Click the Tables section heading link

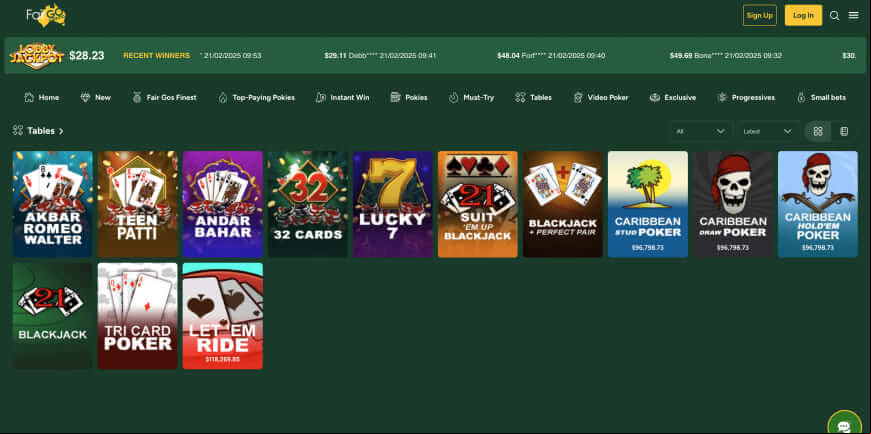pyautogui.click(x=41, y=131)
